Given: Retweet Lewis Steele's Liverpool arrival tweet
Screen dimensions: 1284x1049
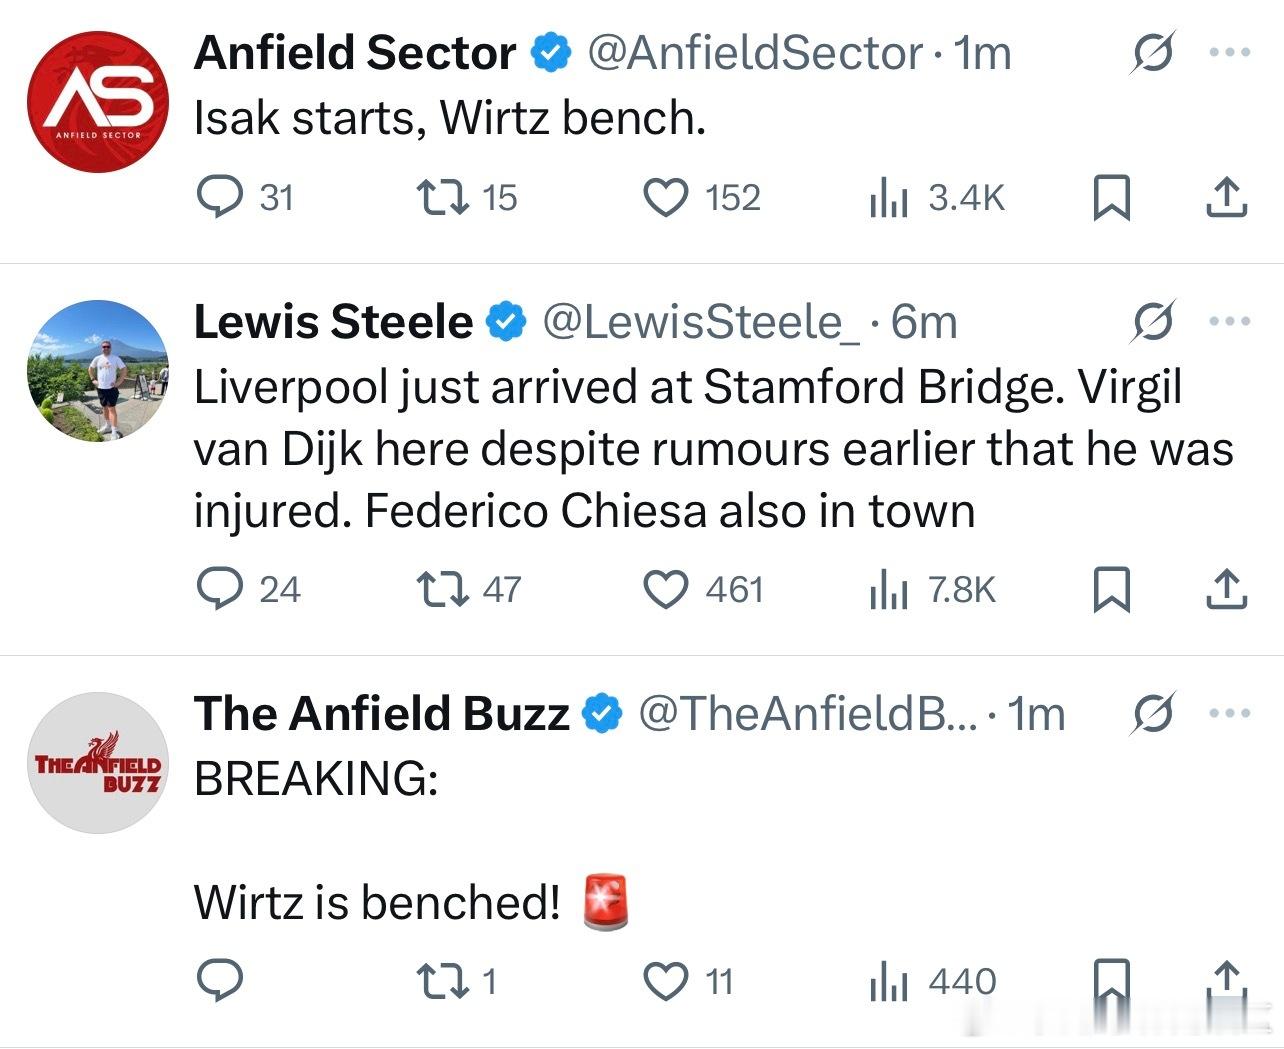Looking at the screenshot, I should (443, 589).
